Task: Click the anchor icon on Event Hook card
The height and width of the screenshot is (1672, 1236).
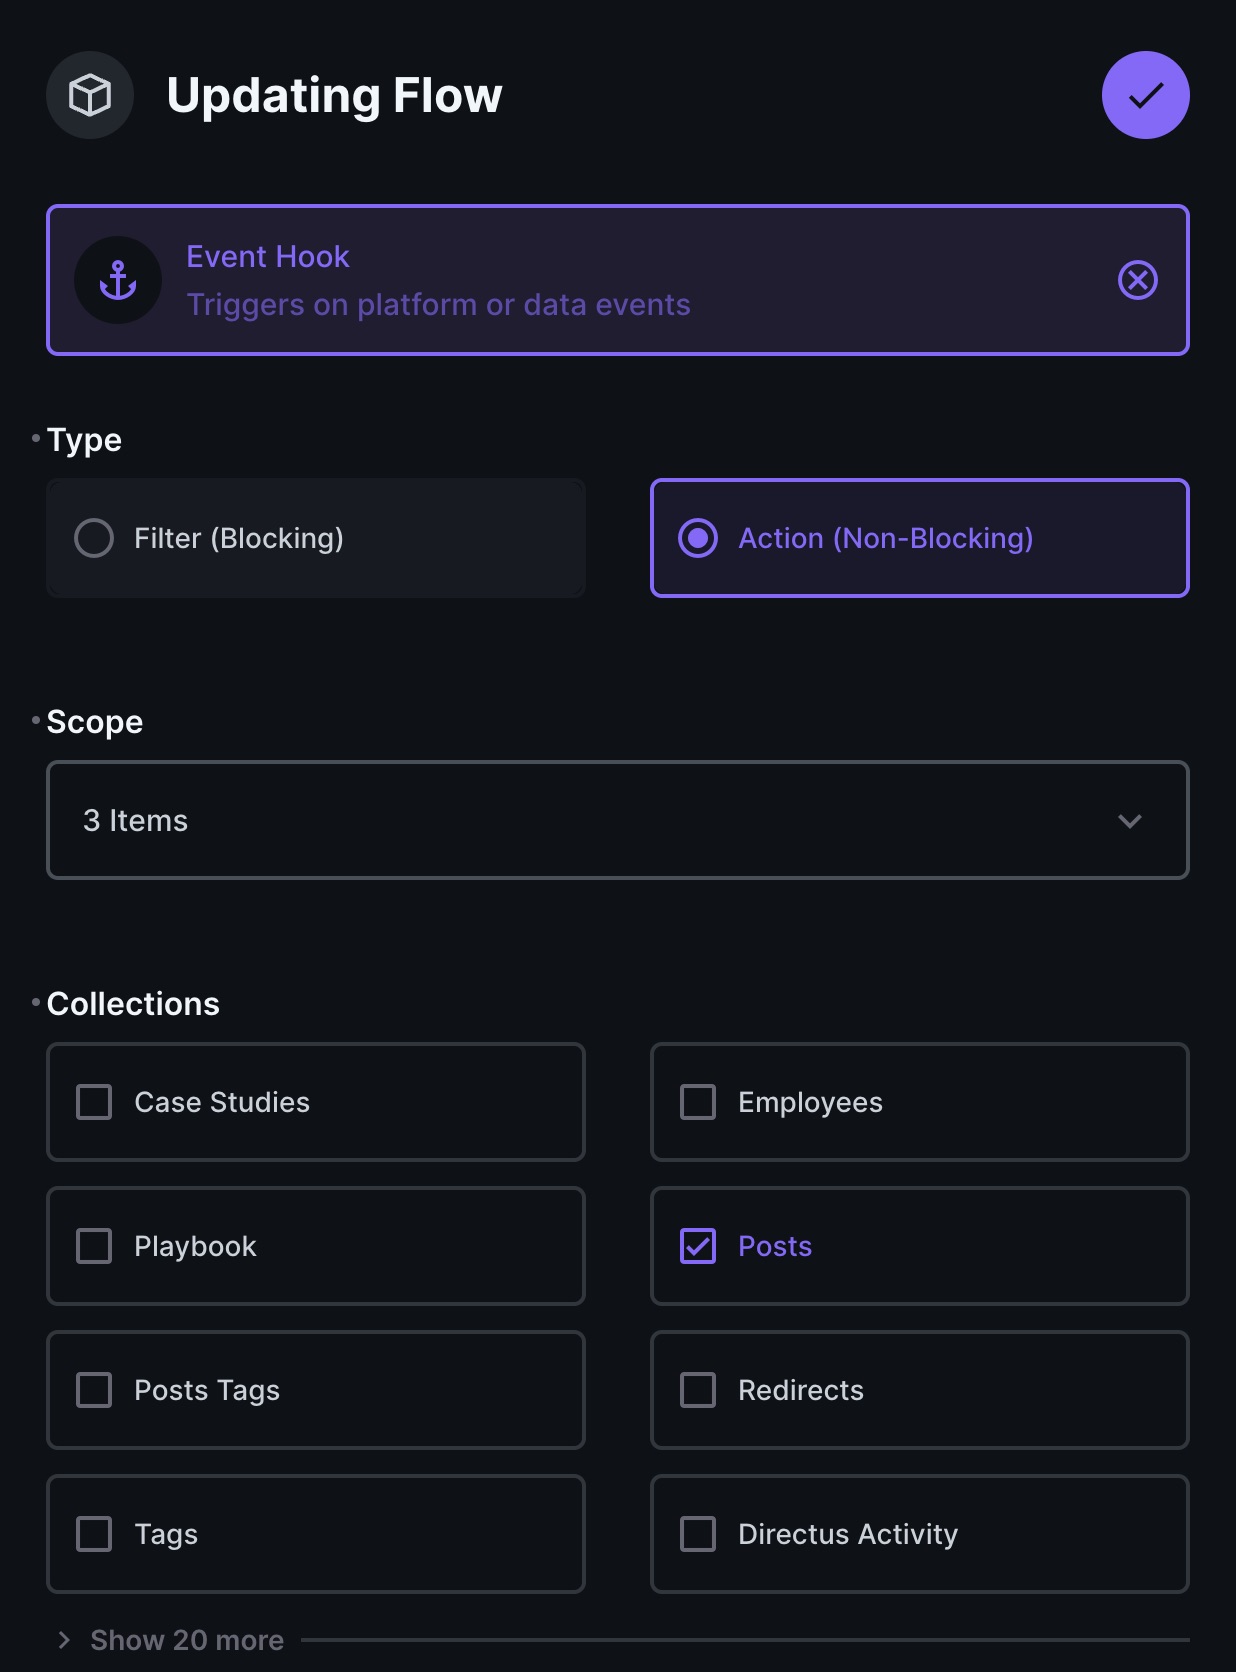Action: tap(117, 280)
